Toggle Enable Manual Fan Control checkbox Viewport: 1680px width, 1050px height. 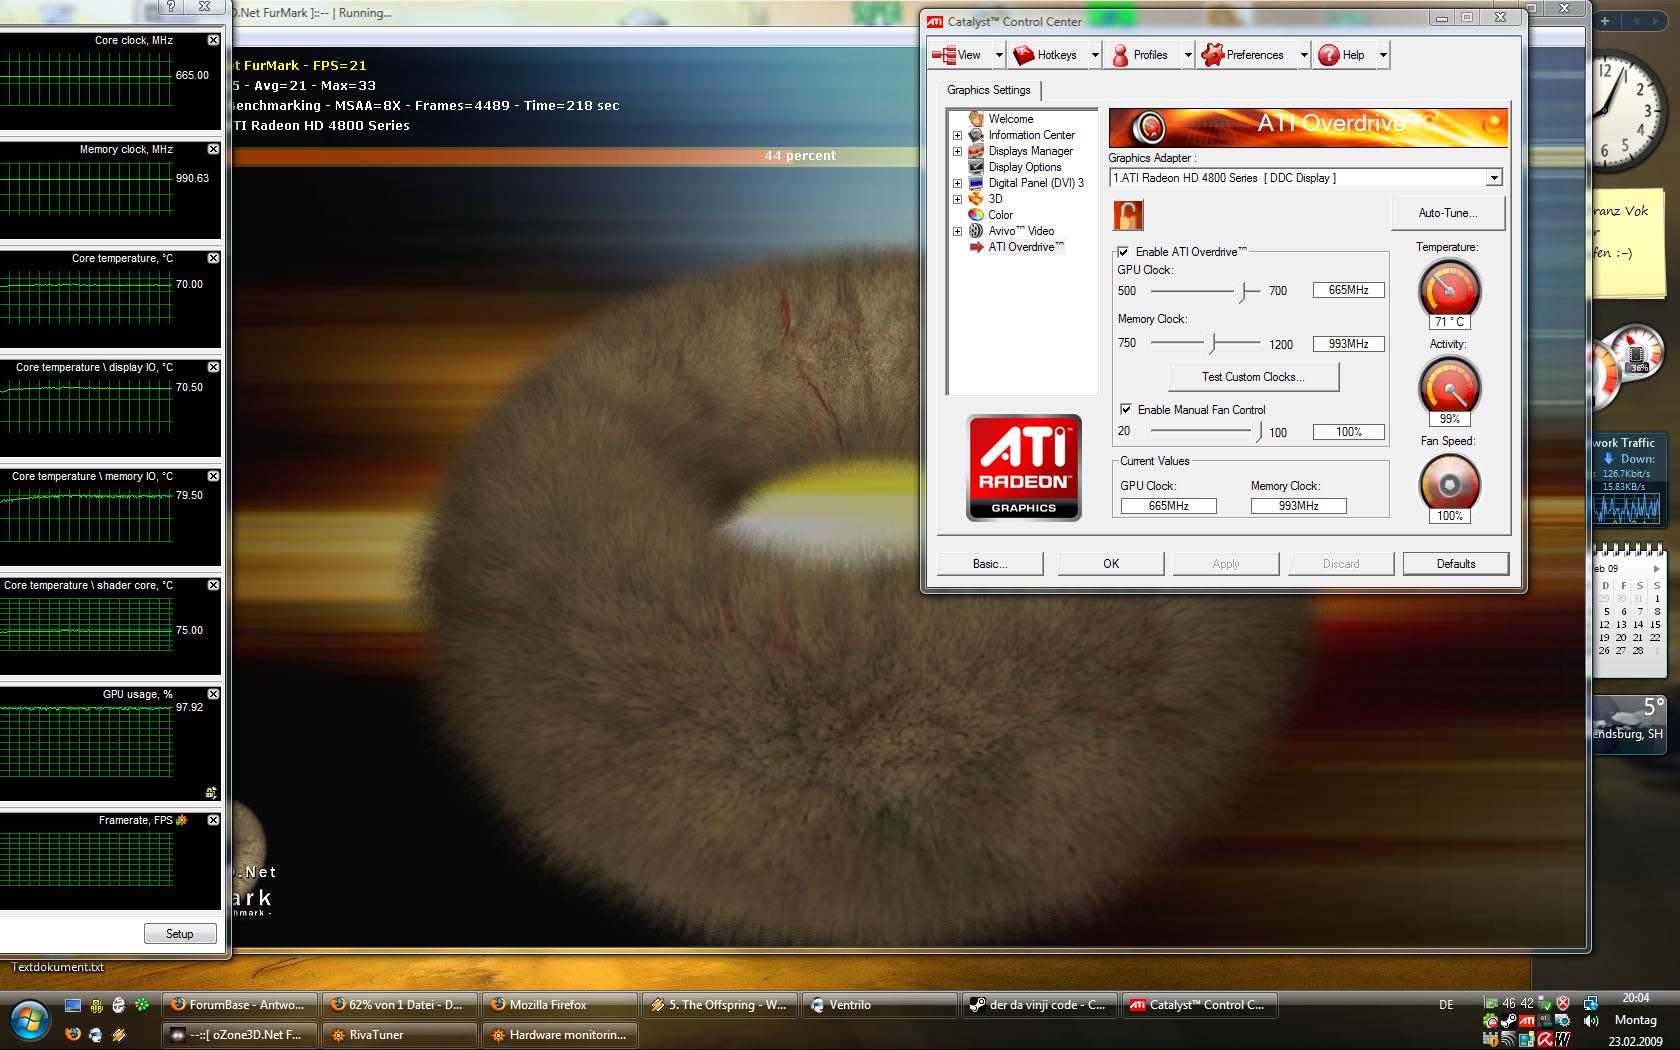tap(1126, 410)
